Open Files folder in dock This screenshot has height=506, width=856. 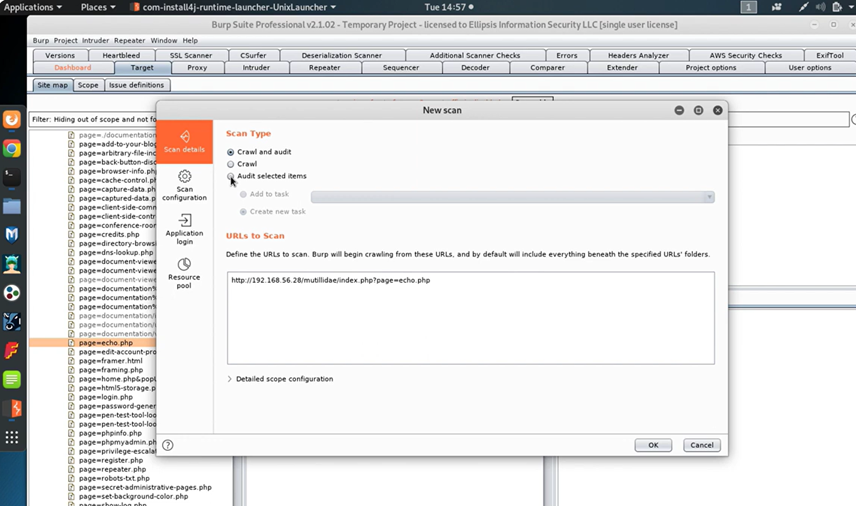[11, 206]
